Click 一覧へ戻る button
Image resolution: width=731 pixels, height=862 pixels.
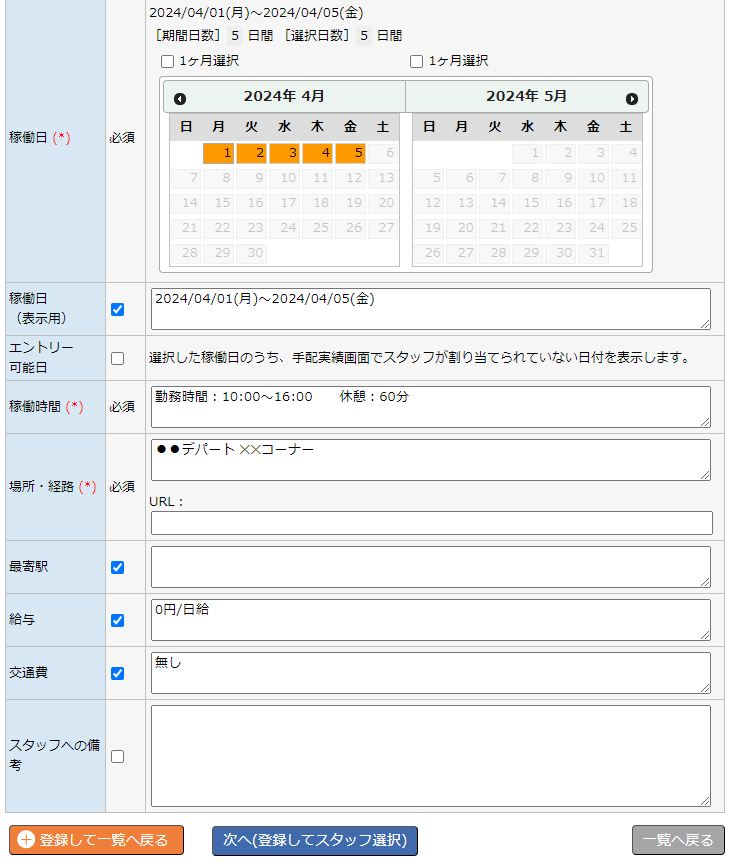[x=678, y=840]
